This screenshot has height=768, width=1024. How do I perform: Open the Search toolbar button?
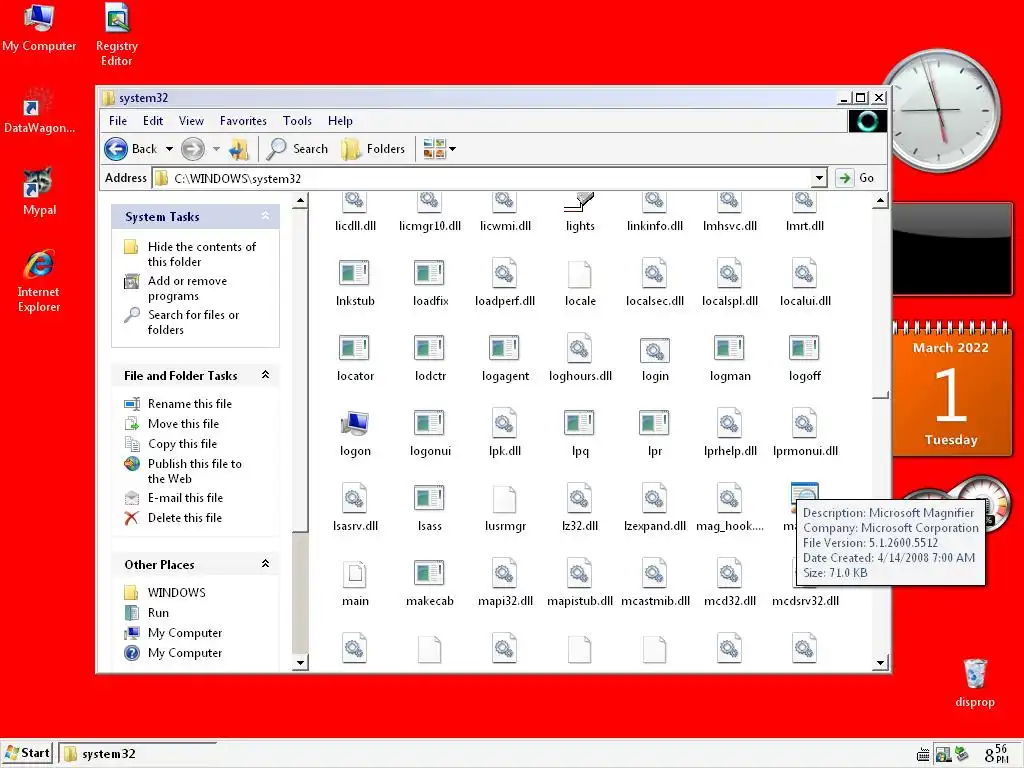tap(298, 149)
